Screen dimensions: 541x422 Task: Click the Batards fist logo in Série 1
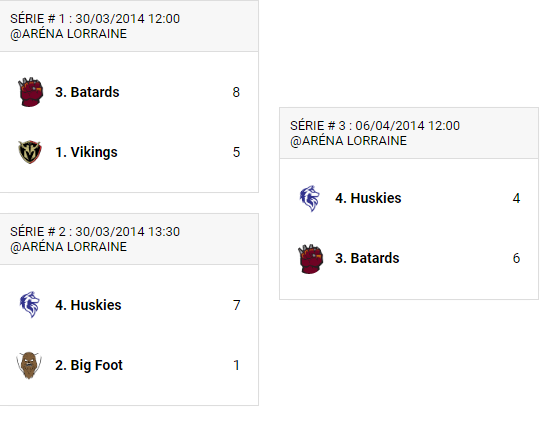coord(30,92)
